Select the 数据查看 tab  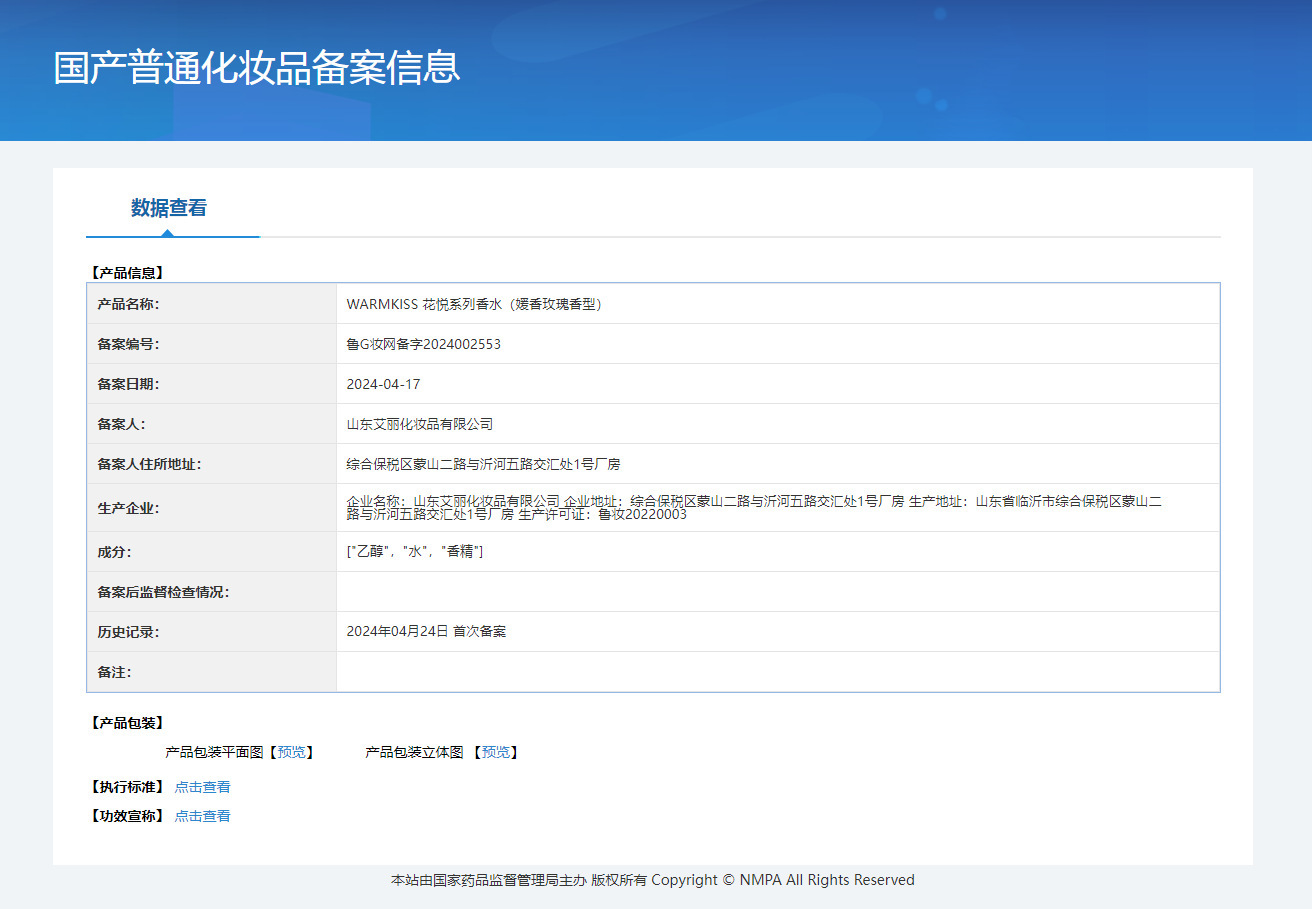click(x=169, y=208)
